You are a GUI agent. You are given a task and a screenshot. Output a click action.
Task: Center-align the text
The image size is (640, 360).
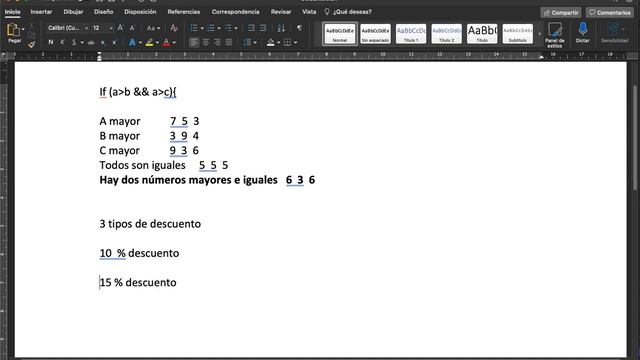pos(206,42)
